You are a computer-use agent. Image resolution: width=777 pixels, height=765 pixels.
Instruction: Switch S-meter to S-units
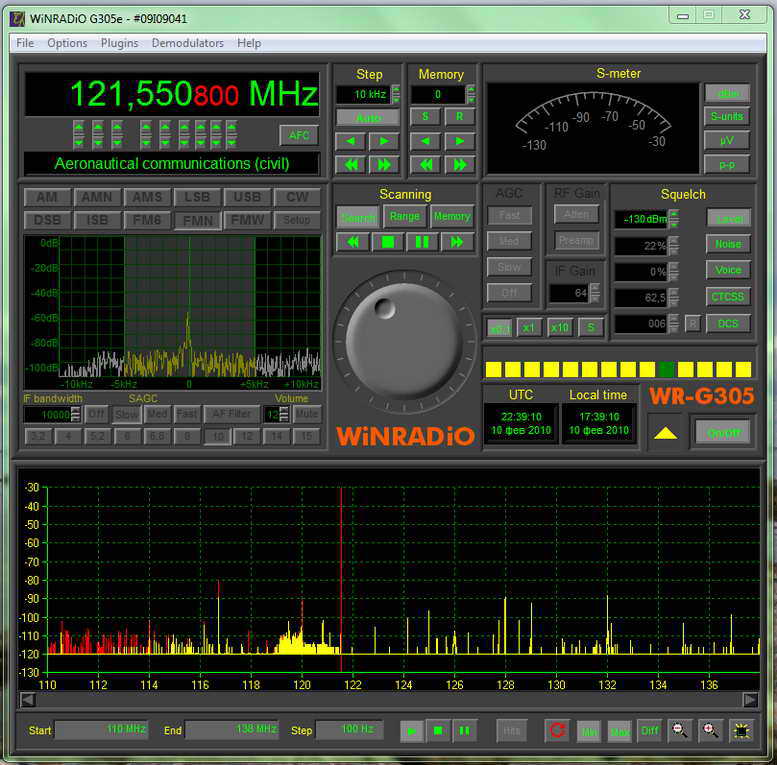coord(726,116)
